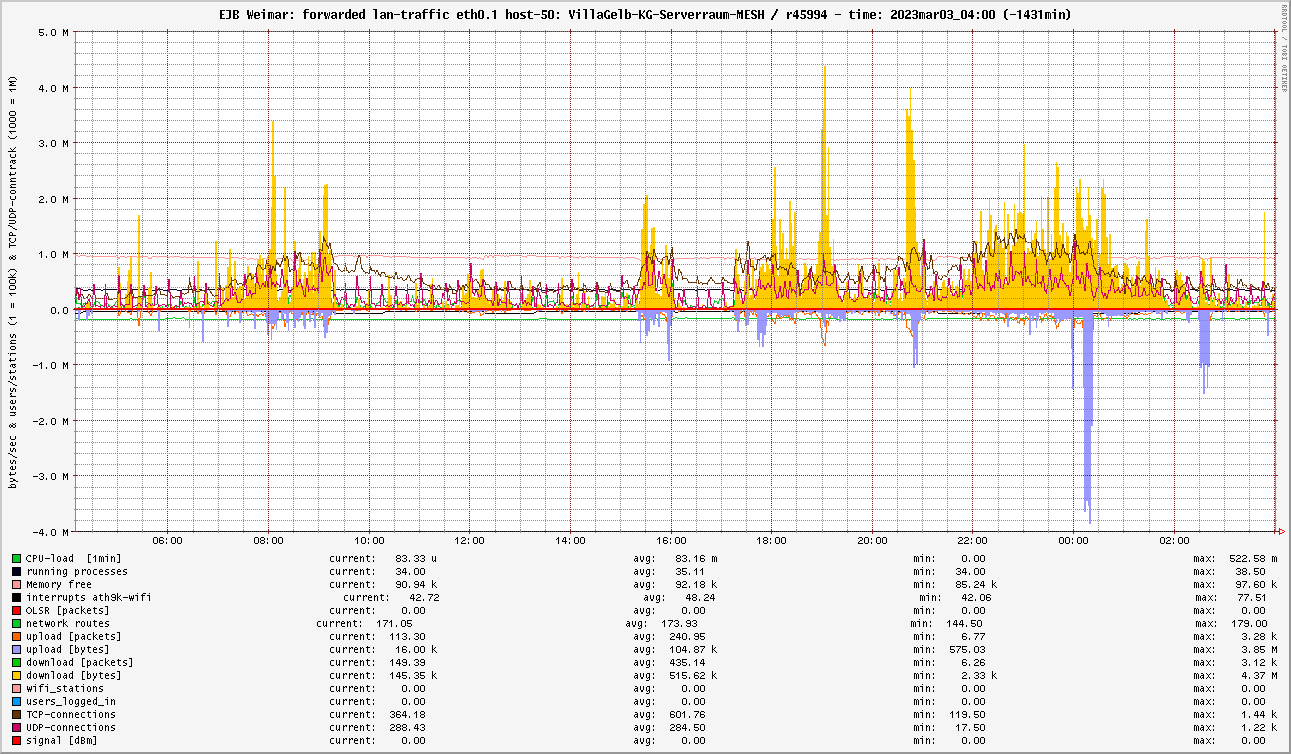Click the brown TCP-connections legend swatch
The image size is (1291, 754).
coord(16,714)
